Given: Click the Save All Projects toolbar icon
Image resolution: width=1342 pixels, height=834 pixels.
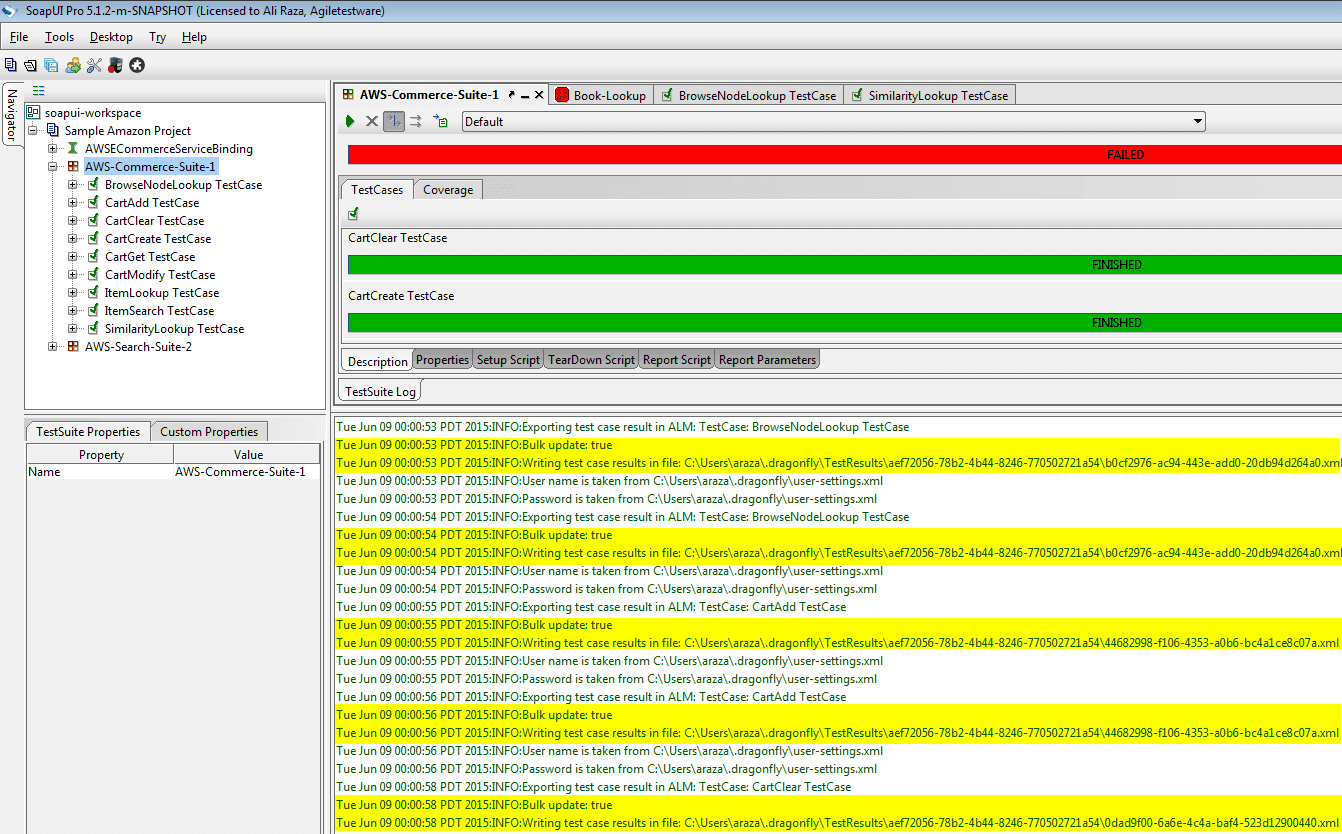Looking at the screenshot, I should (x=51, y=65).
